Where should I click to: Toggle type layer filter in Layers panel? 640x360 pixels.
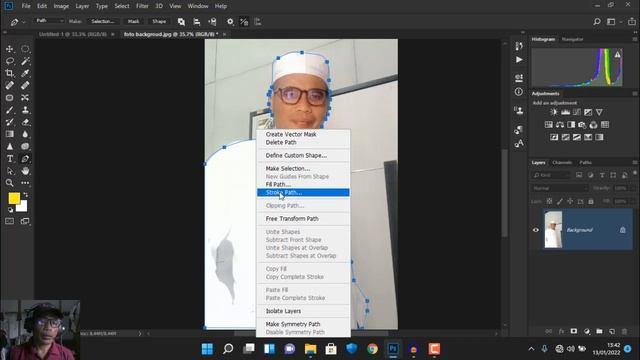[602, 175]
